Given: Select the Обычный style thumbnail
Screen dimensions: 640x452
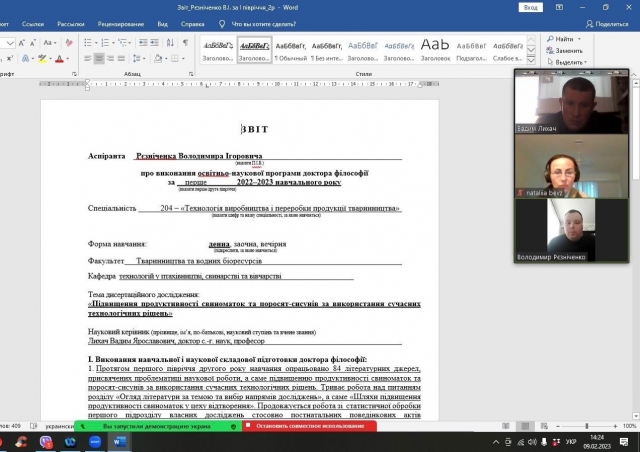Looking at the screenshot, I should coord(291,50).
